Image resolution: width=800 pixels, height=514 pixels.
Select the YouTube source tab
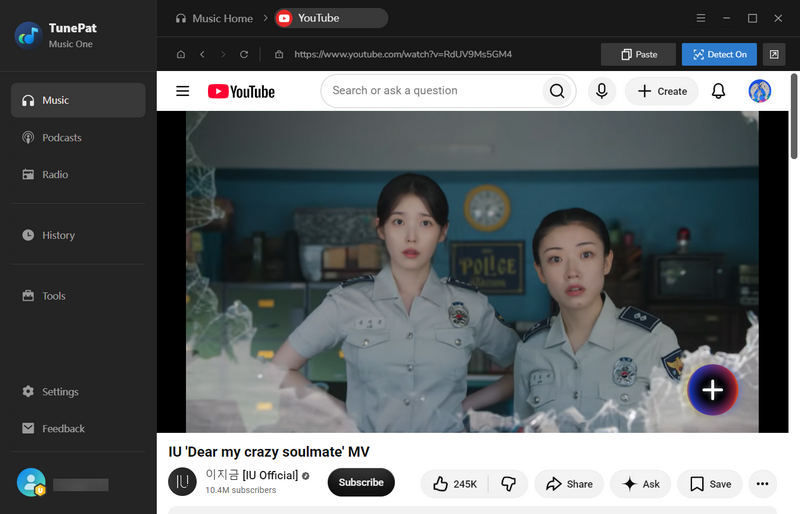(x=331, y=18)
